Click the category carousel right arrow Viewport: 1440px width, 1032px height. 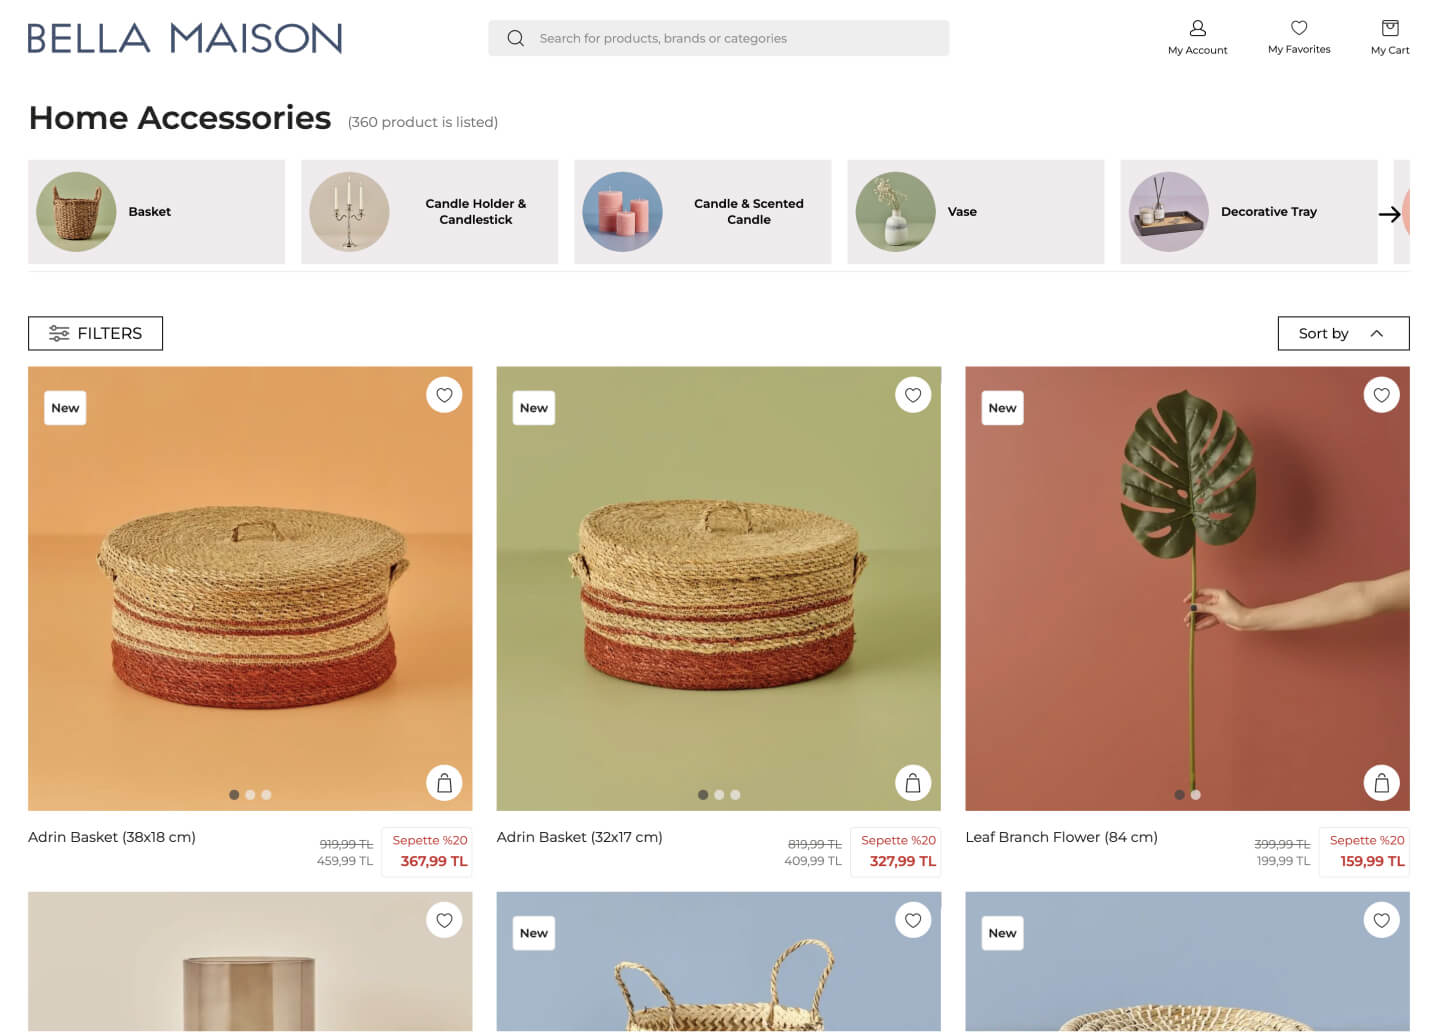1389,214
